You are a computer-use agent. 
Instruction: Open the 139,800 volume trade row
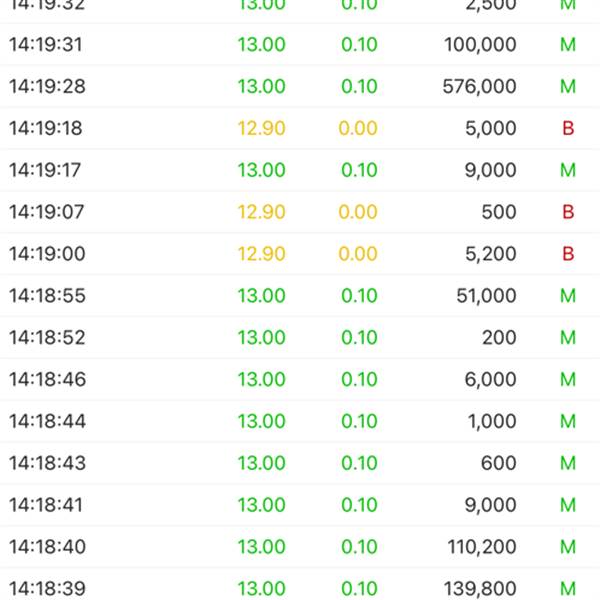[300, 585]
